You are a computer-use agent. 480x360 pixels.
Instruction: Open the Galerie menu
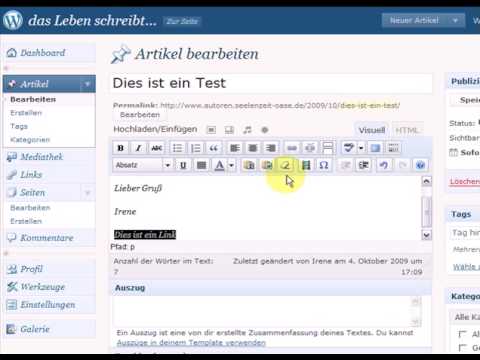(x=35, y=329)
